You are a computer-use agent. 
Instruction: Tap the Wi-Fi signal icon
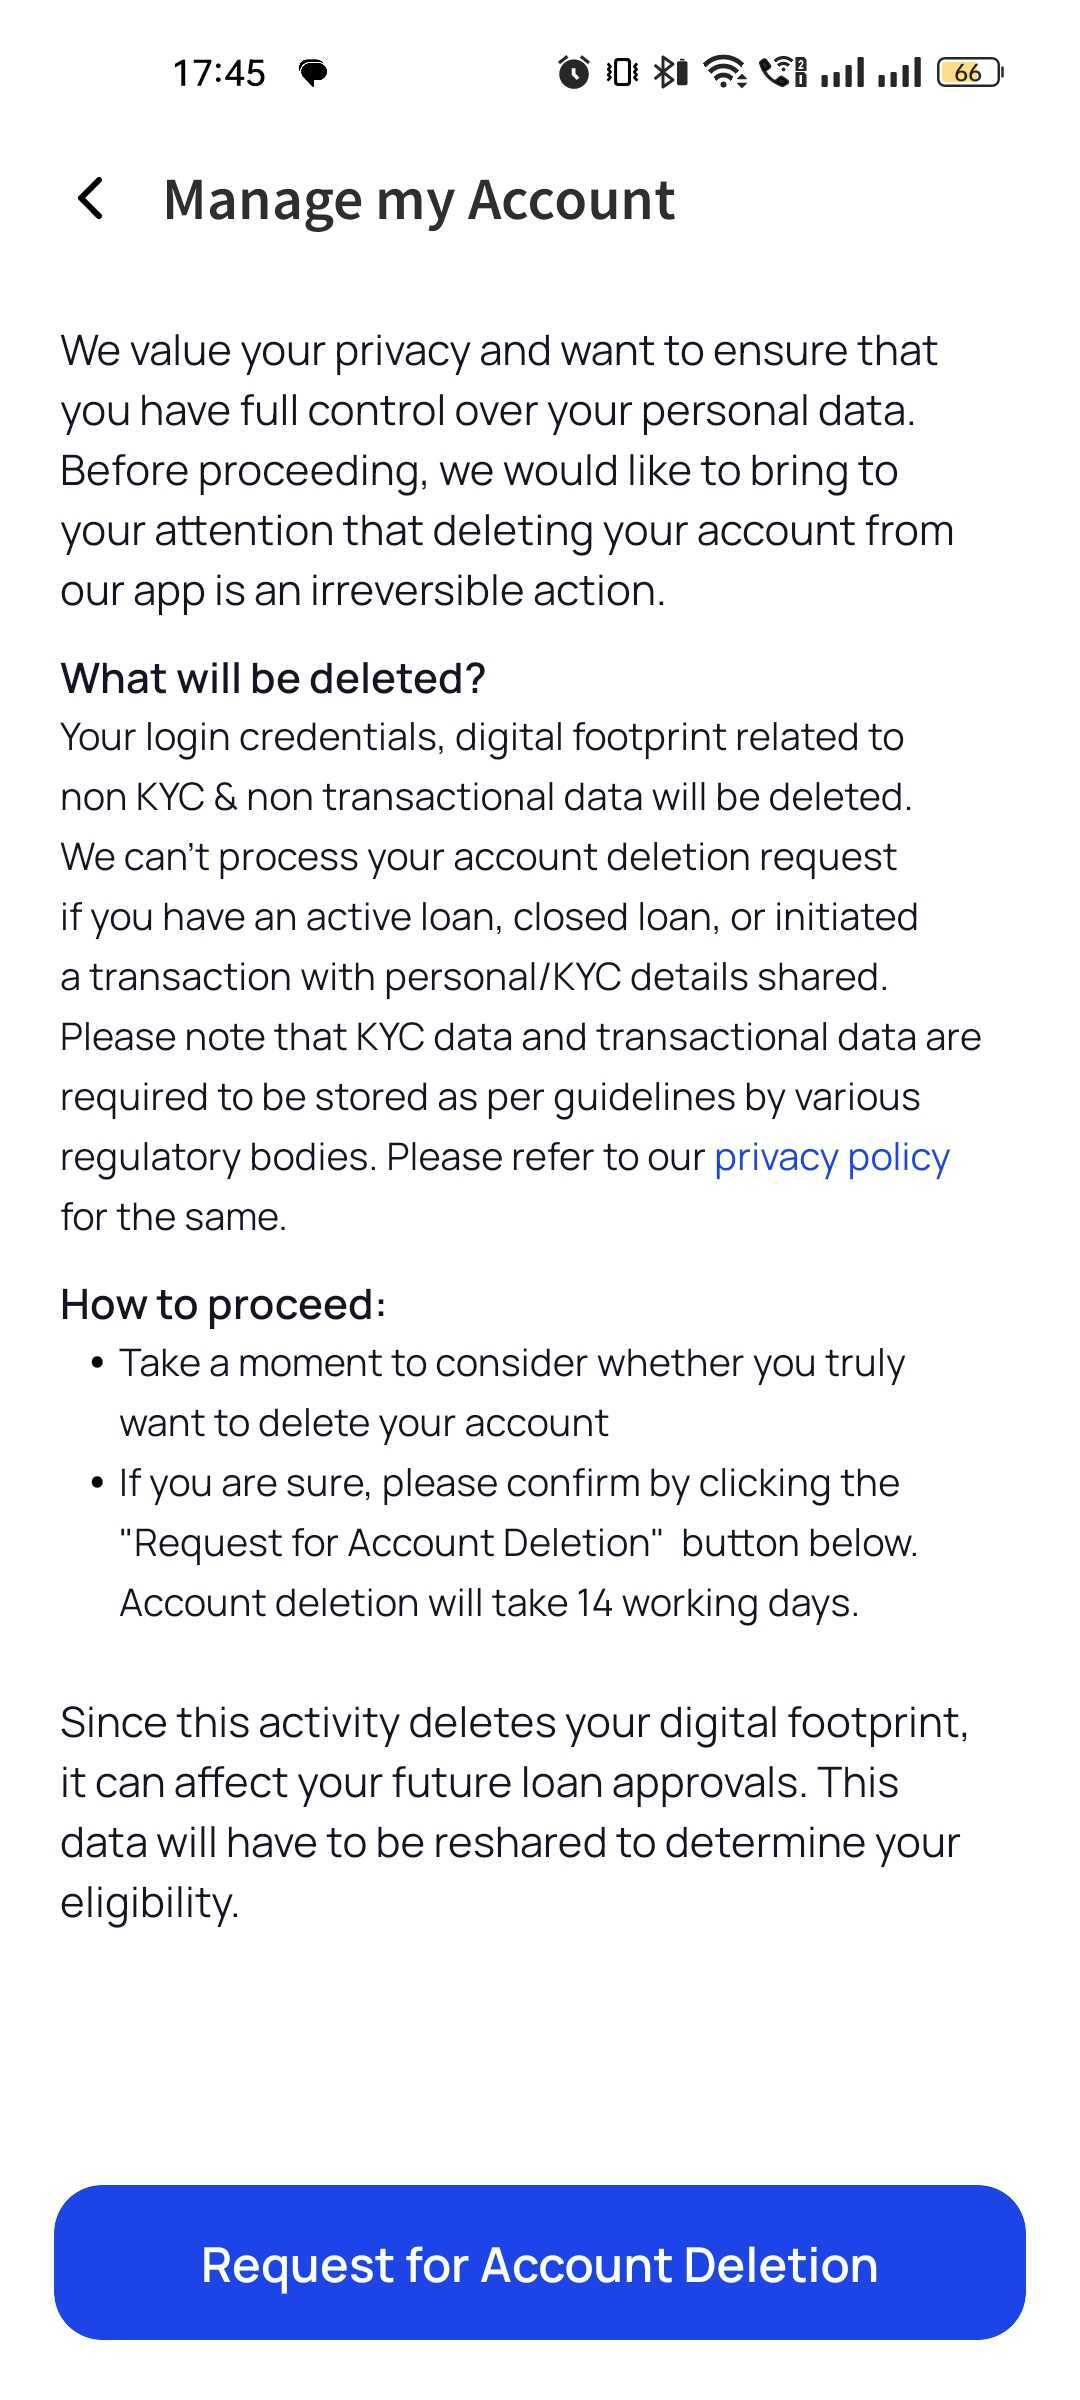point(724,72)
